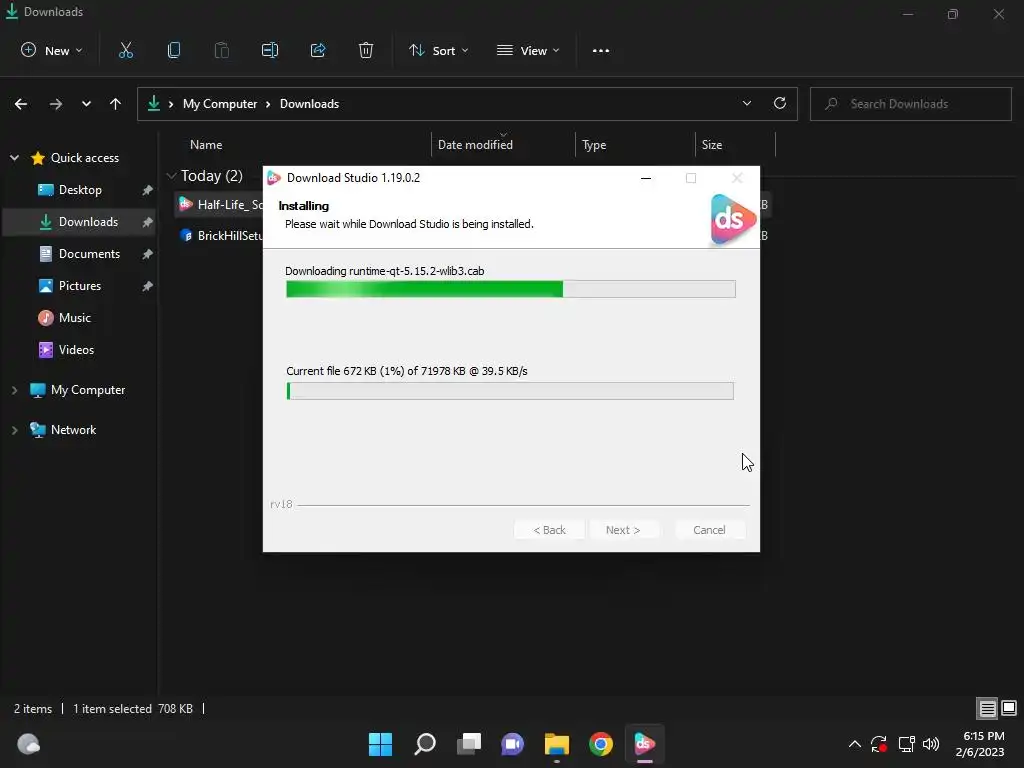Open Documents in sidebar
The height and width of the screenshot is (768, 1024).
[x=80, y=254]
